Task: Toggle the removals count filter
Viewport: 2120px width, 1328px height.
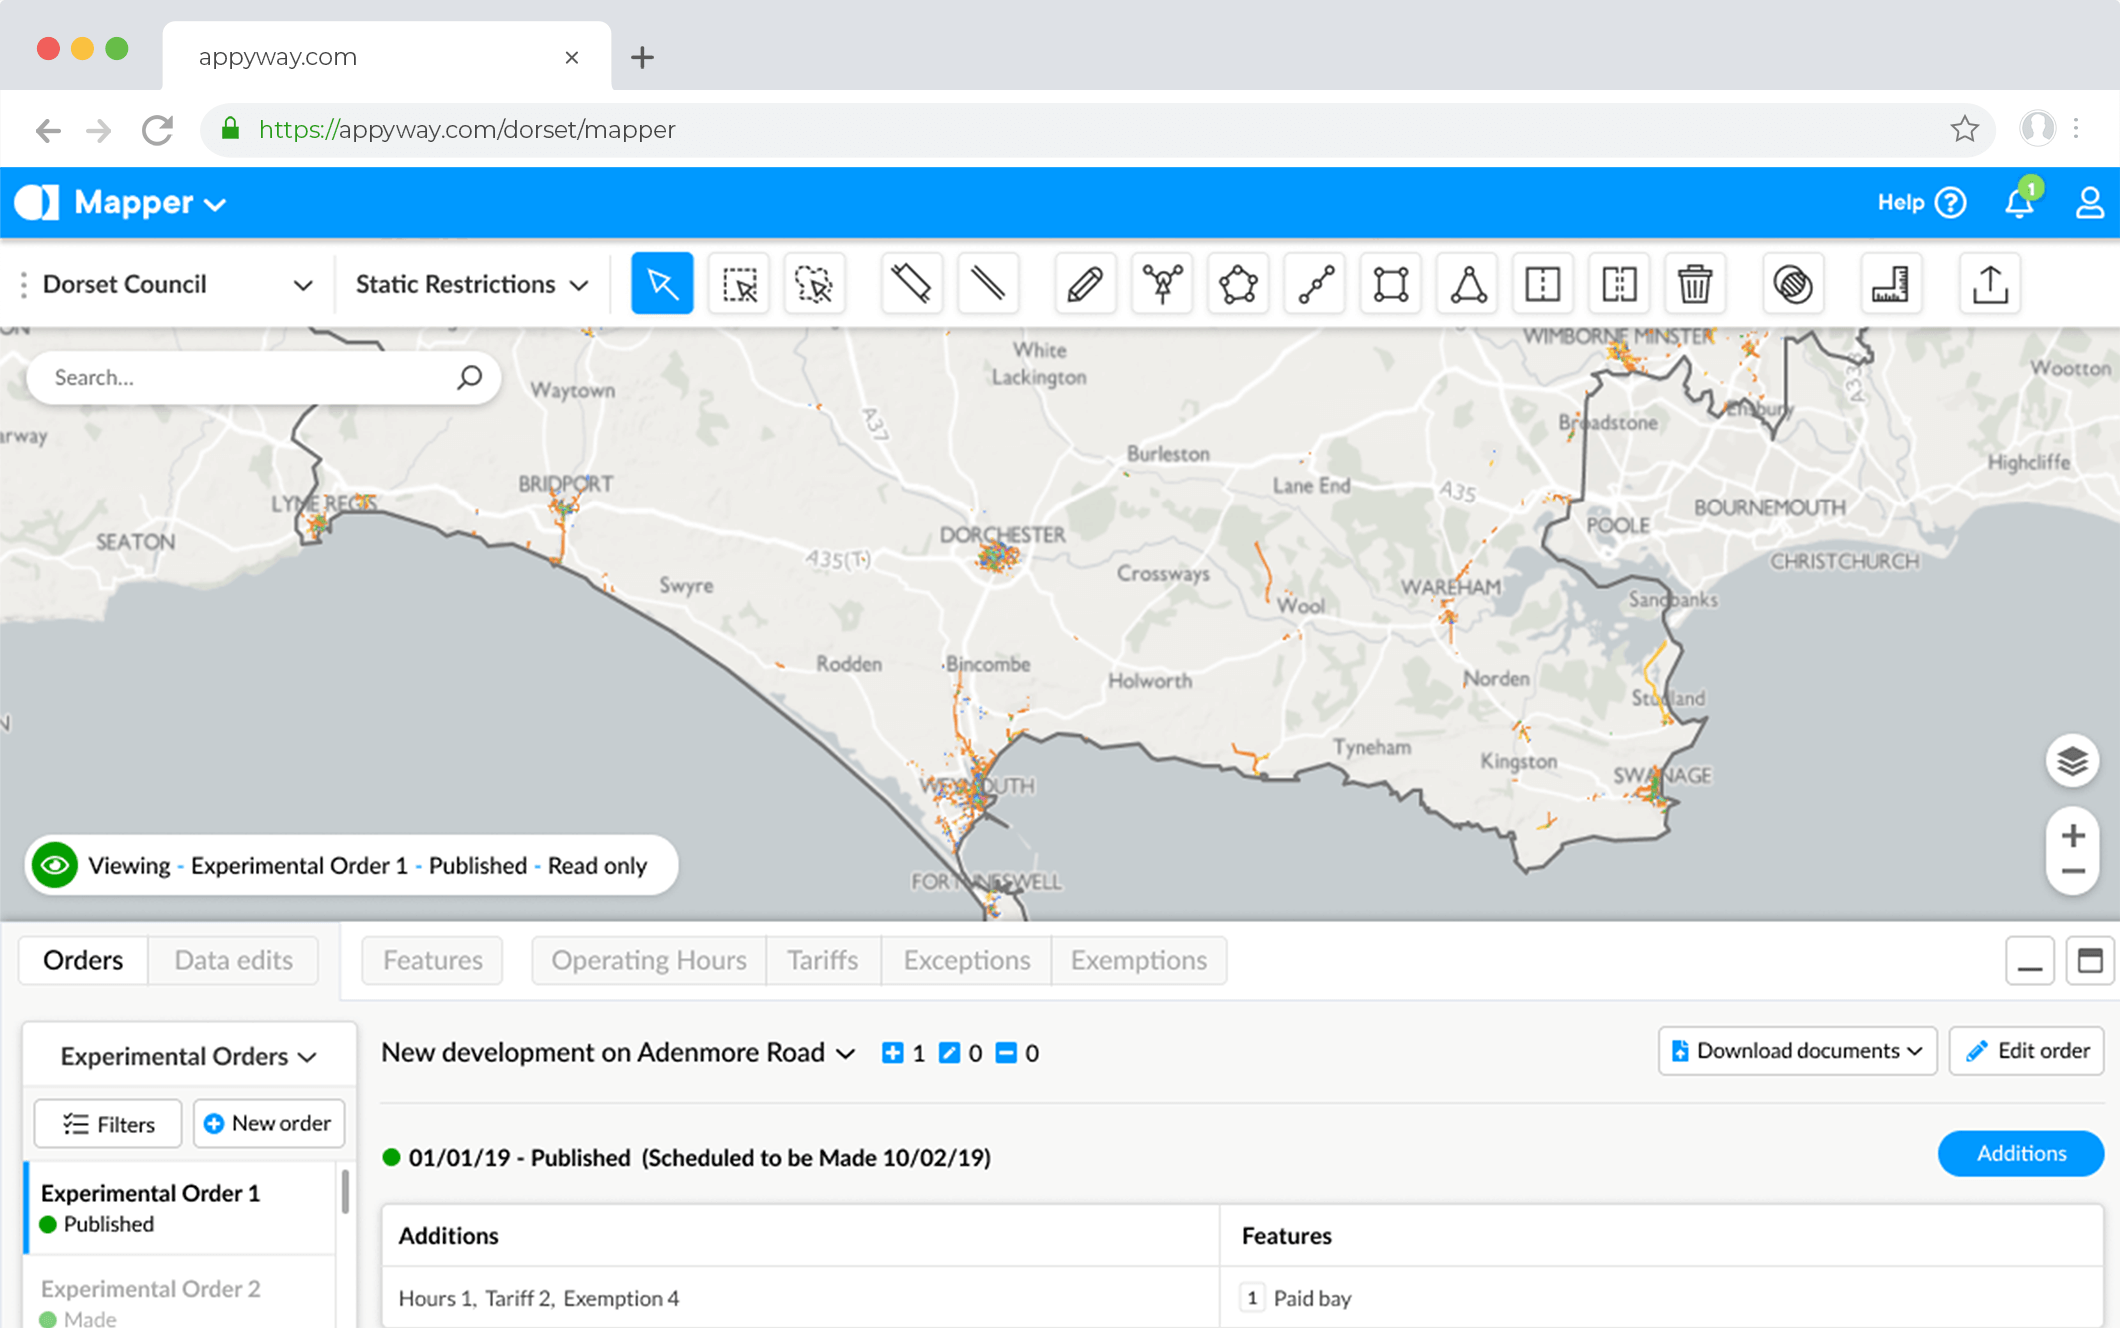Action: (x=1006, y=1053)
